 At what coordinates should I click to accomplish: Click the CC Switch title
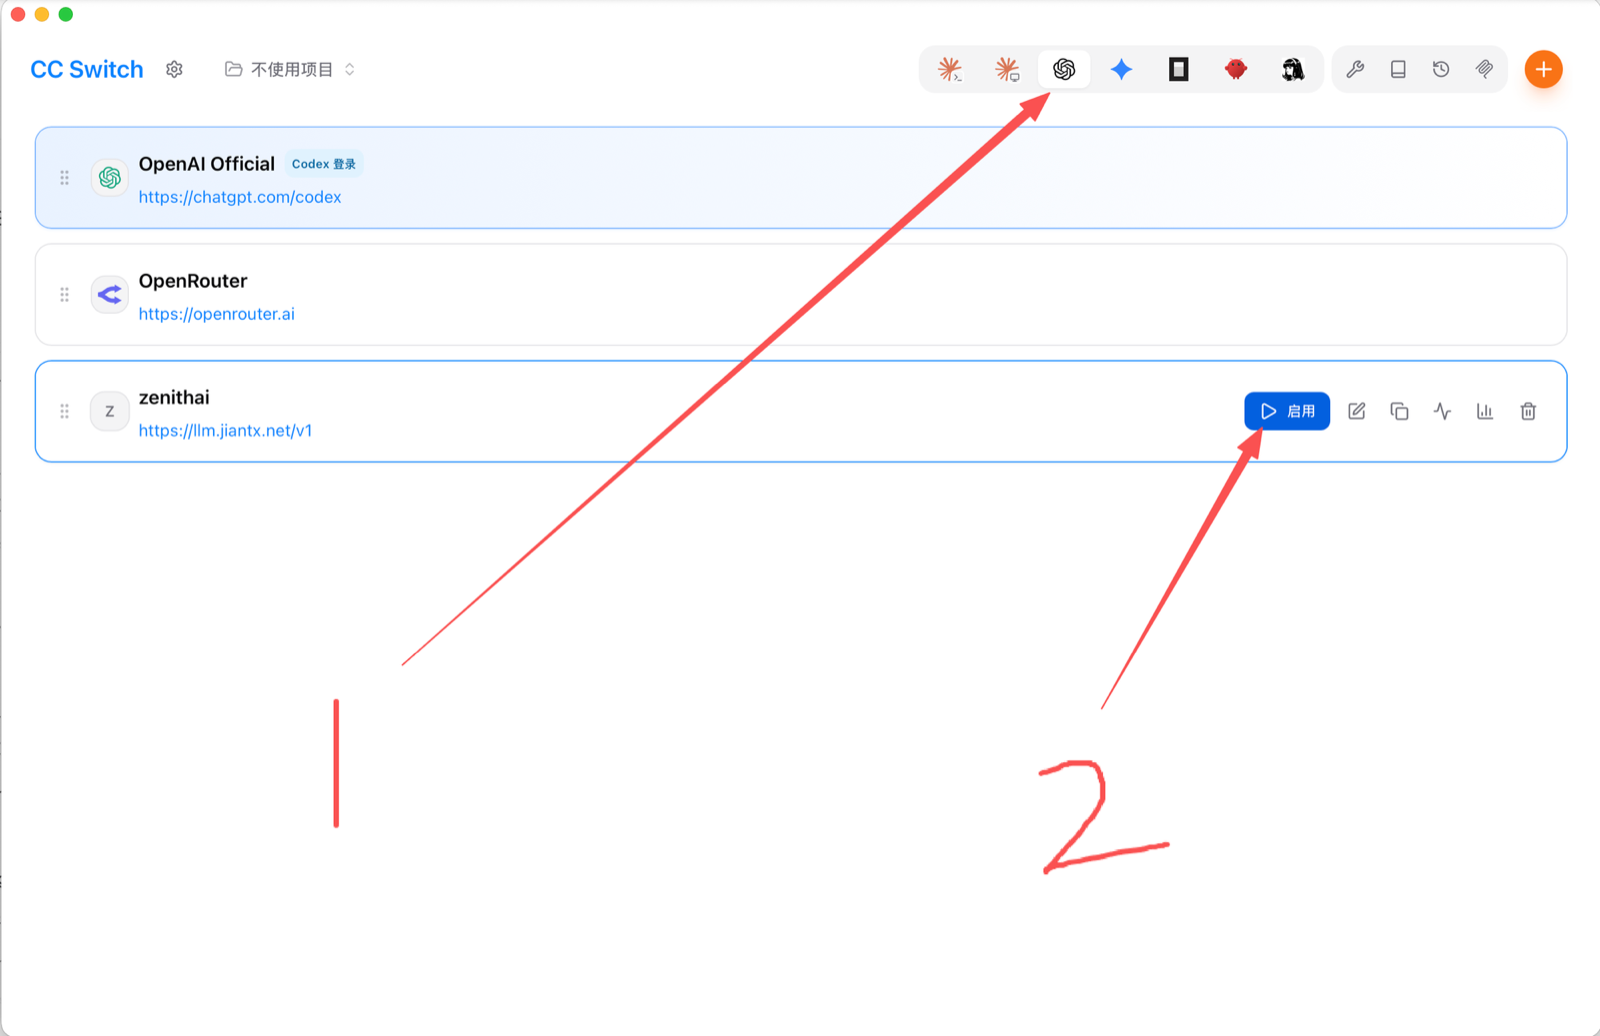pos(87,69)
